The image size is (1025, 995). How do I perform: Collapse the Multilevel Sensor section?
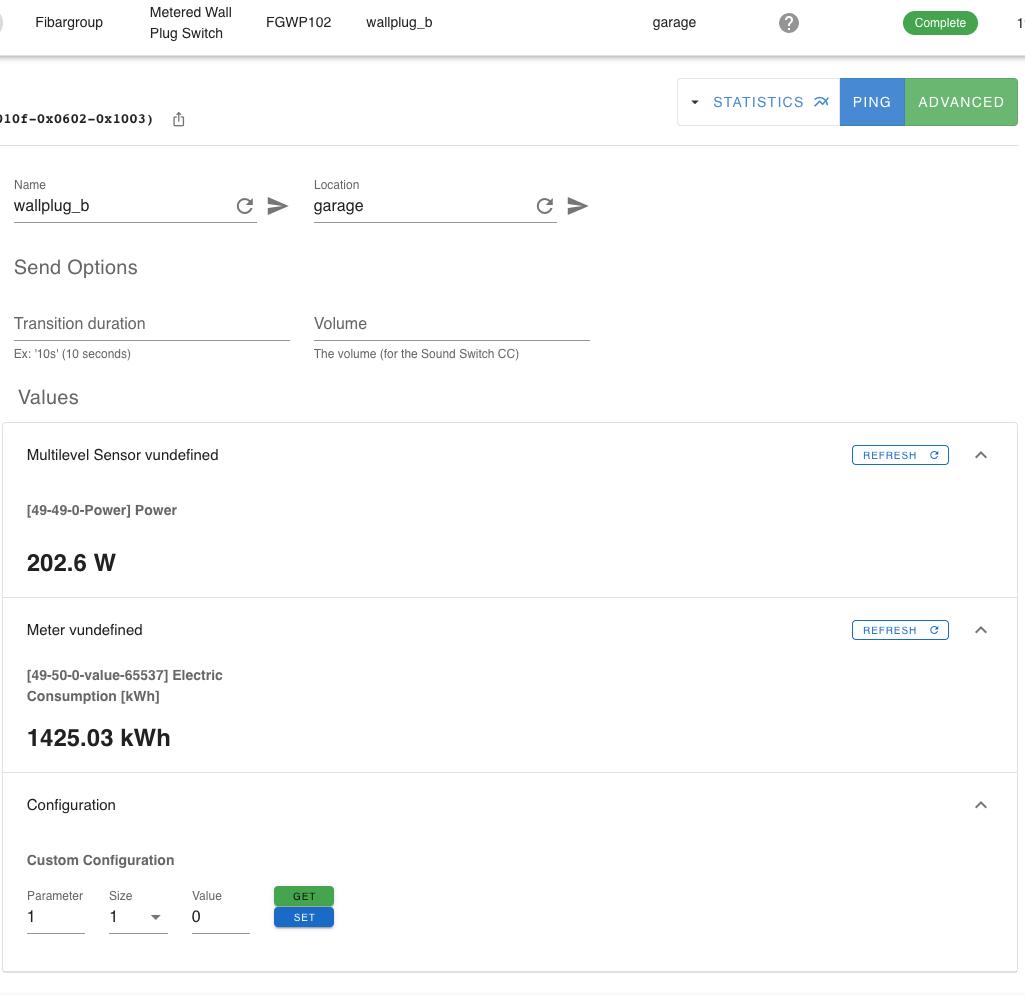[x=981, y=454]
